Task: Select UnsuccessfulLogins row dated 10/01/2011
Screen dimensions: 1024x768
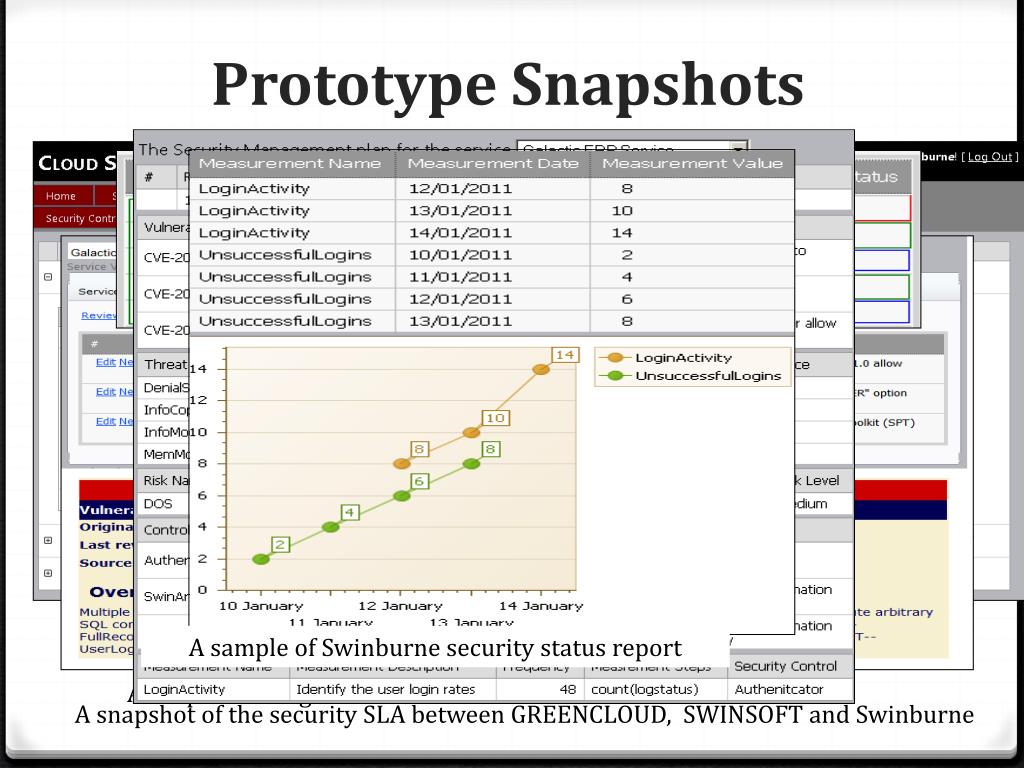Action: click(491, 255)
